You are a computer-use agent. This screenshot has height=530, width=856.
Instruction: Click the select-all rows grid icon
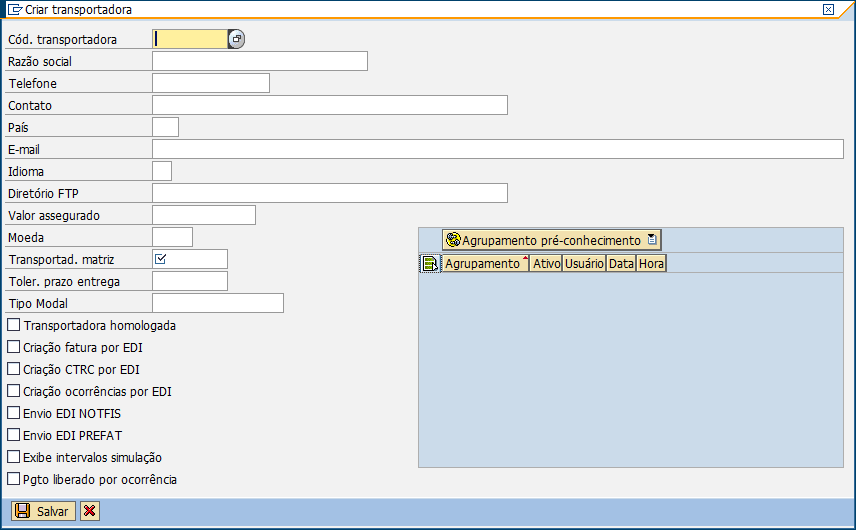[430, 264]
